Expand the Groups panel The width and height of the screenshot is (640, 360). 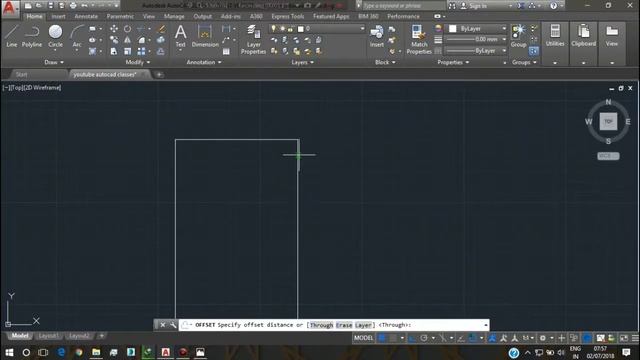point(524,62)
